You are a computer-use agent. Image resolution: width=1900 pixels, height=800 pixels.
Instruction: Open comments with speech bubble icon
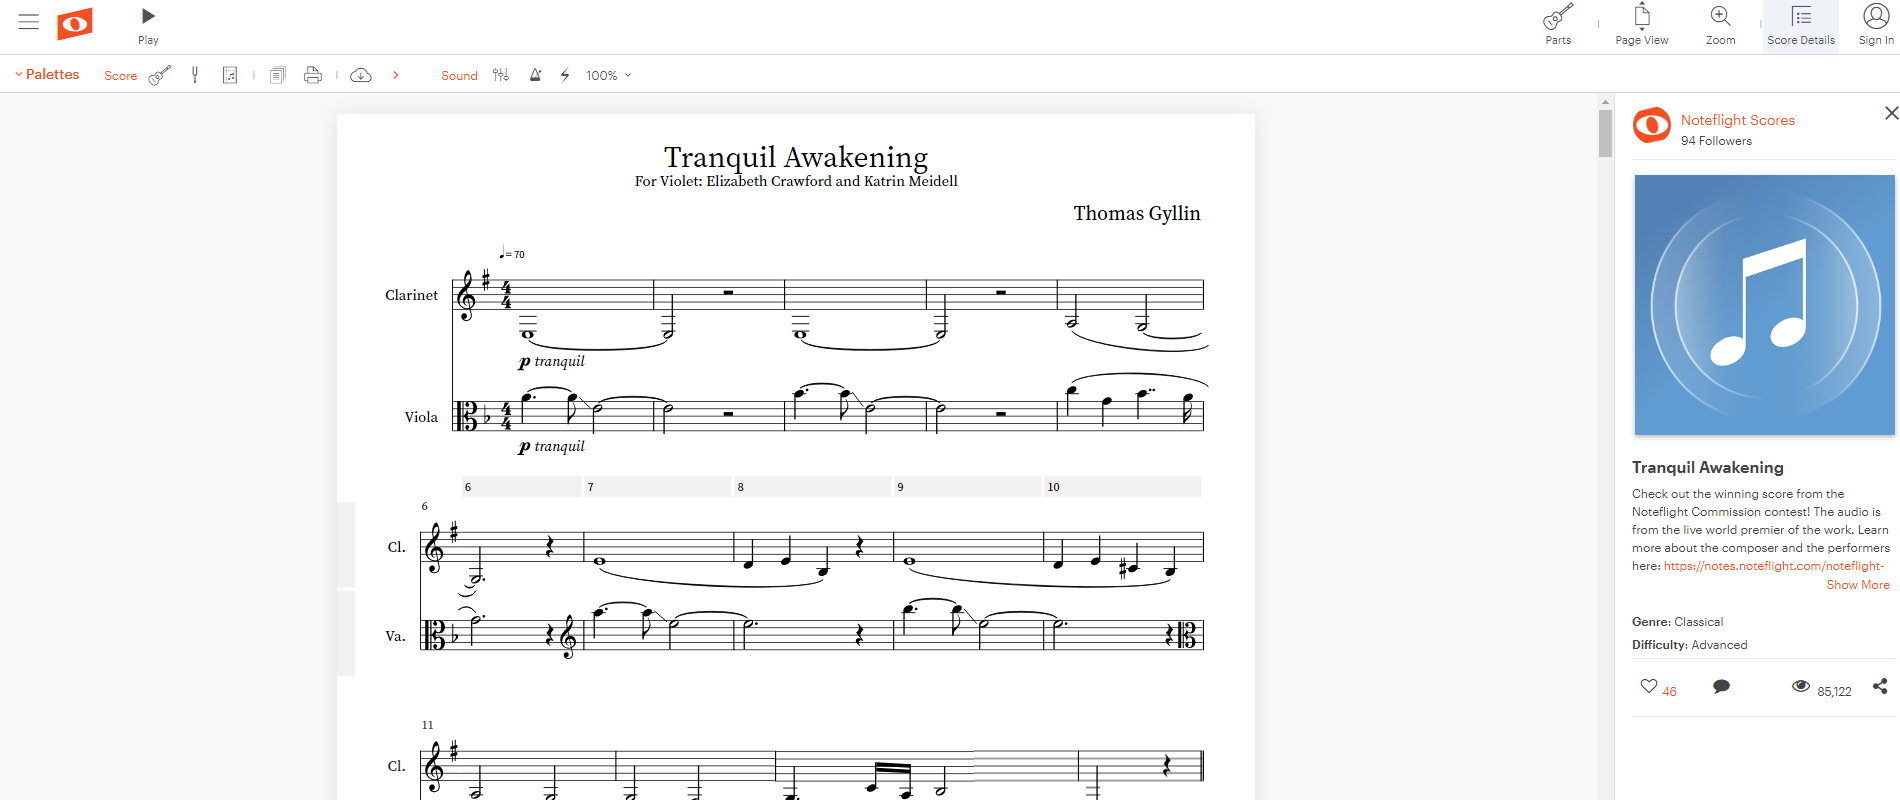coord(1721,686)
